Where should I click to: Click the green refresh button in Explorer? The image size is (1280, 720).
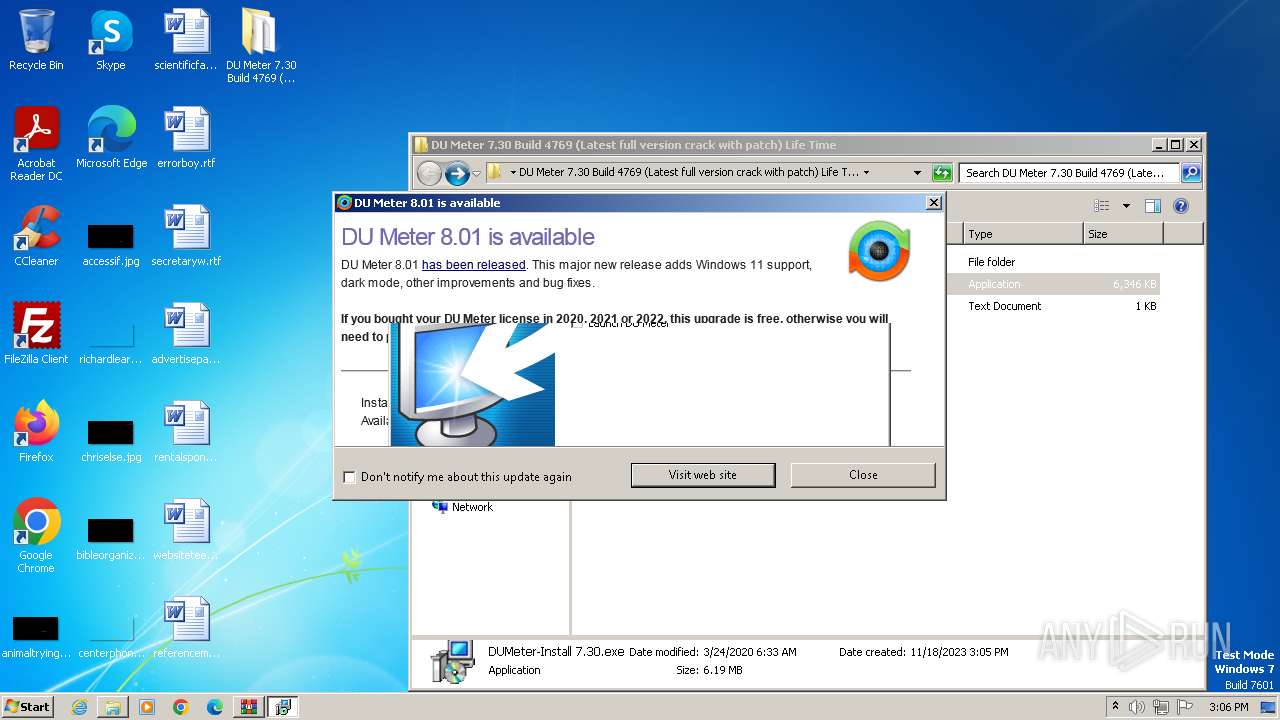pos(941,173)
